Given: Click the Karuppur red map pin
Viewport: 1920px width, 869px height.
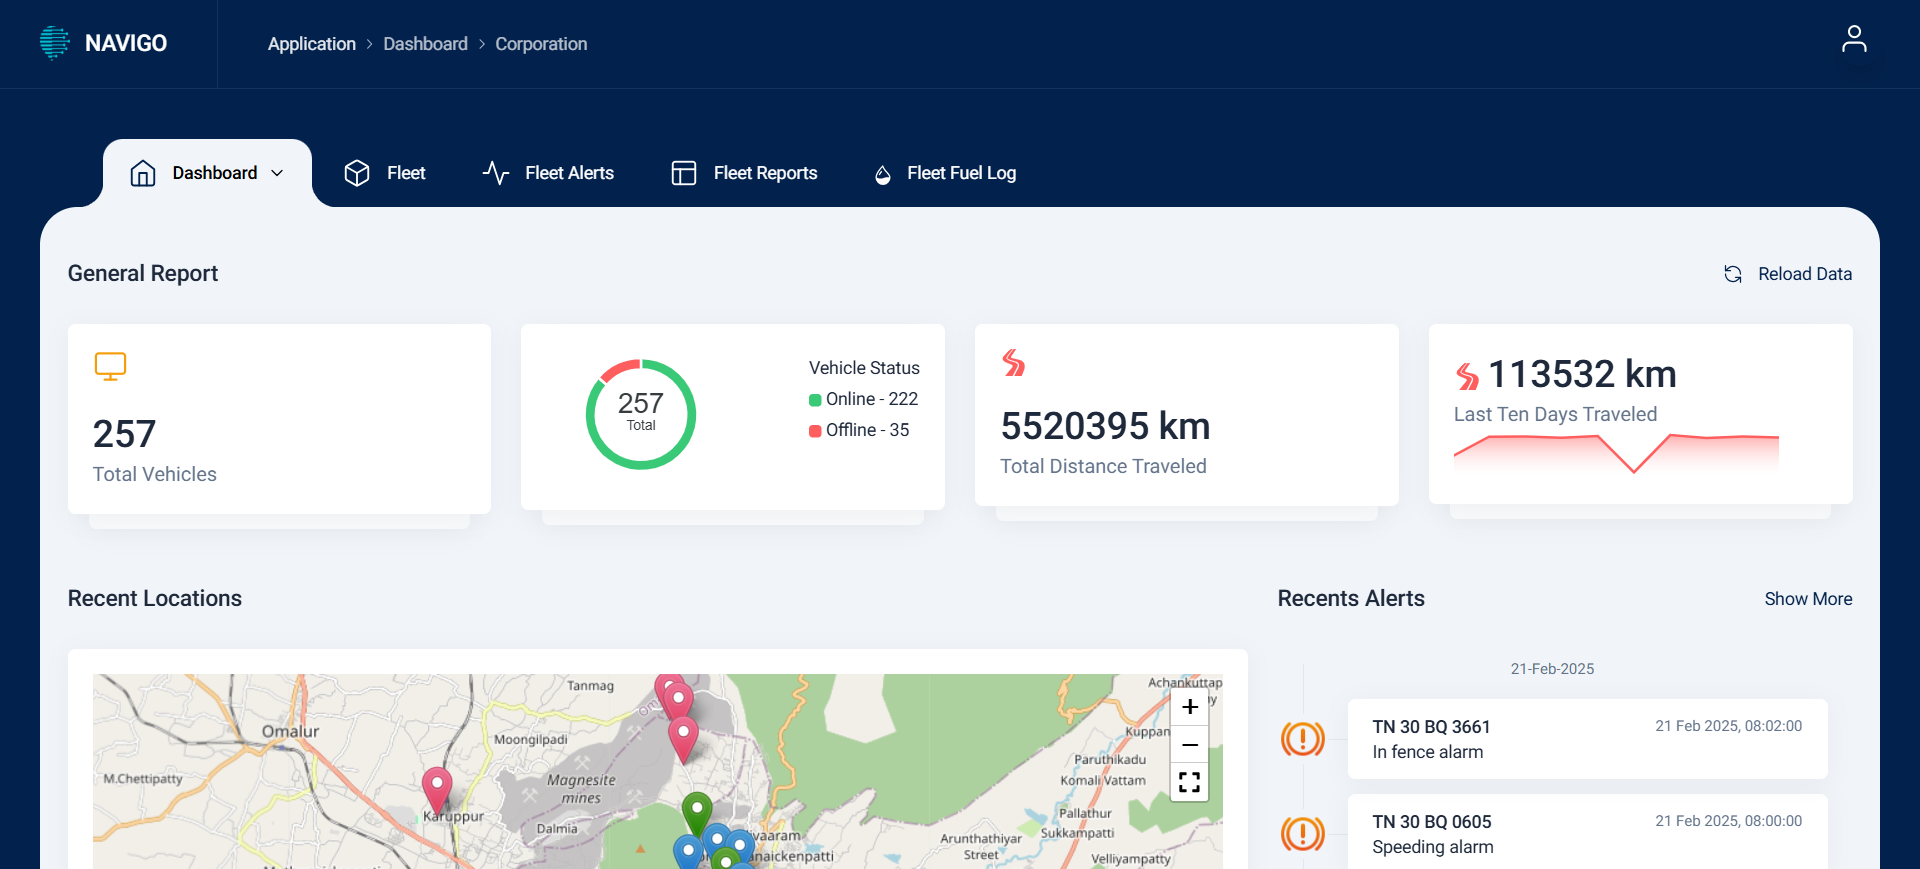Looking at the screenshot, I should [437, 787].
